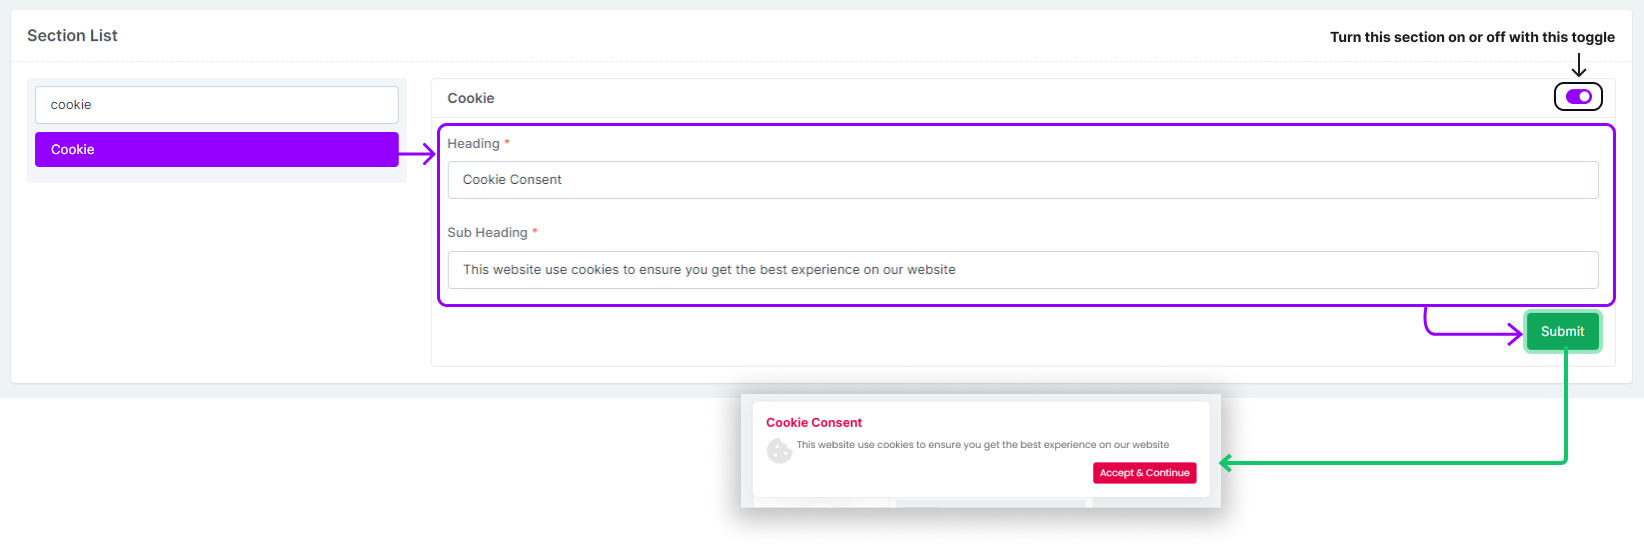
Task: Click the "Turn this section on or off" hint
Action: click(x=1472, y=37)
